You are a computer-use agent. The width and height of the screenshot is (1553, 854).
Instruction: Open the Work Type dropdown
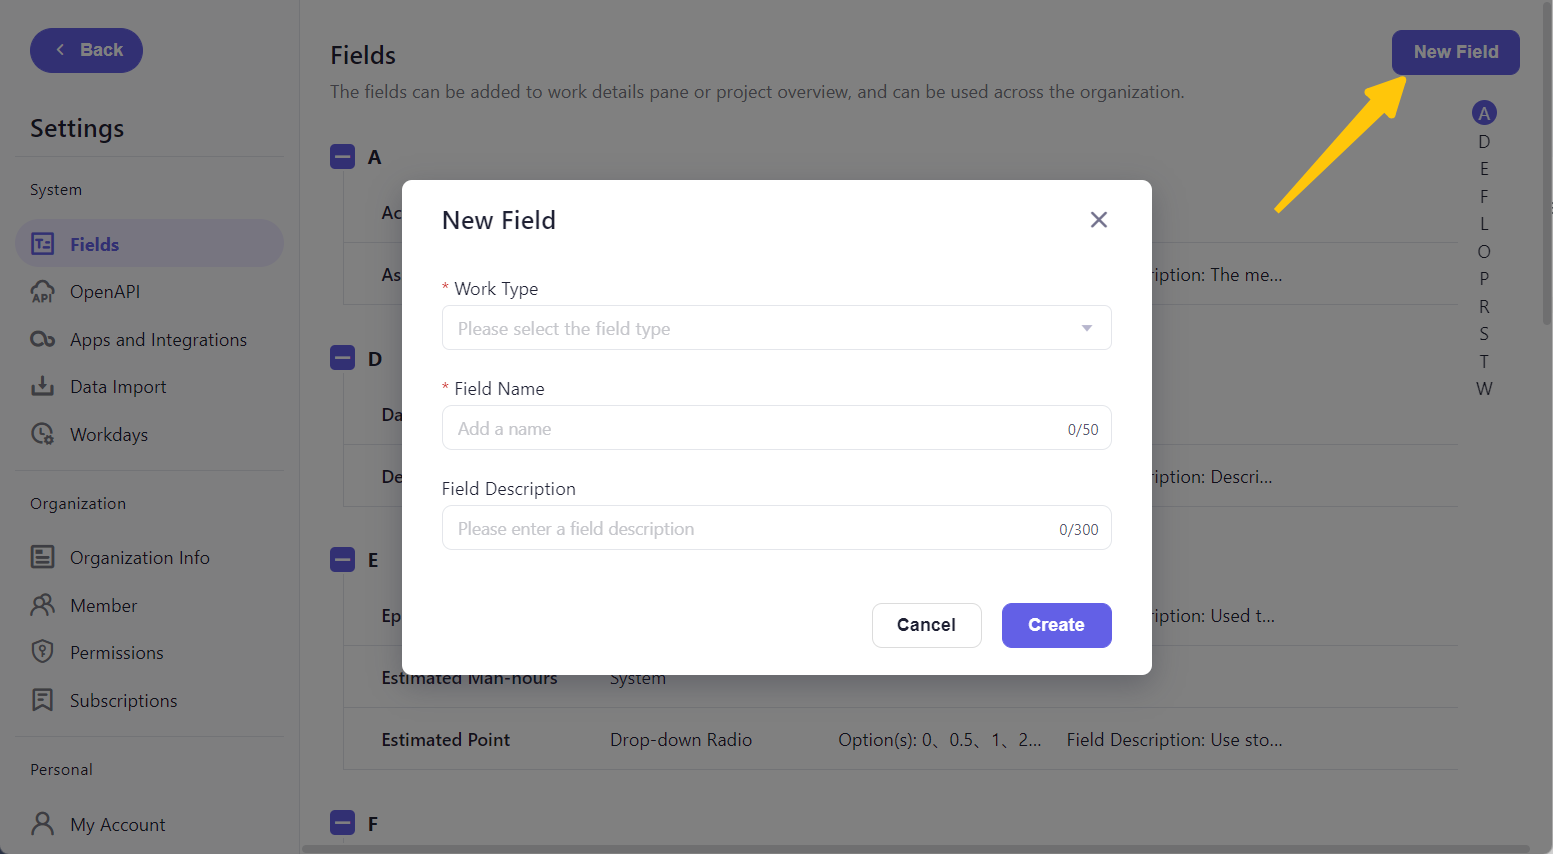(x=776, y=328)
